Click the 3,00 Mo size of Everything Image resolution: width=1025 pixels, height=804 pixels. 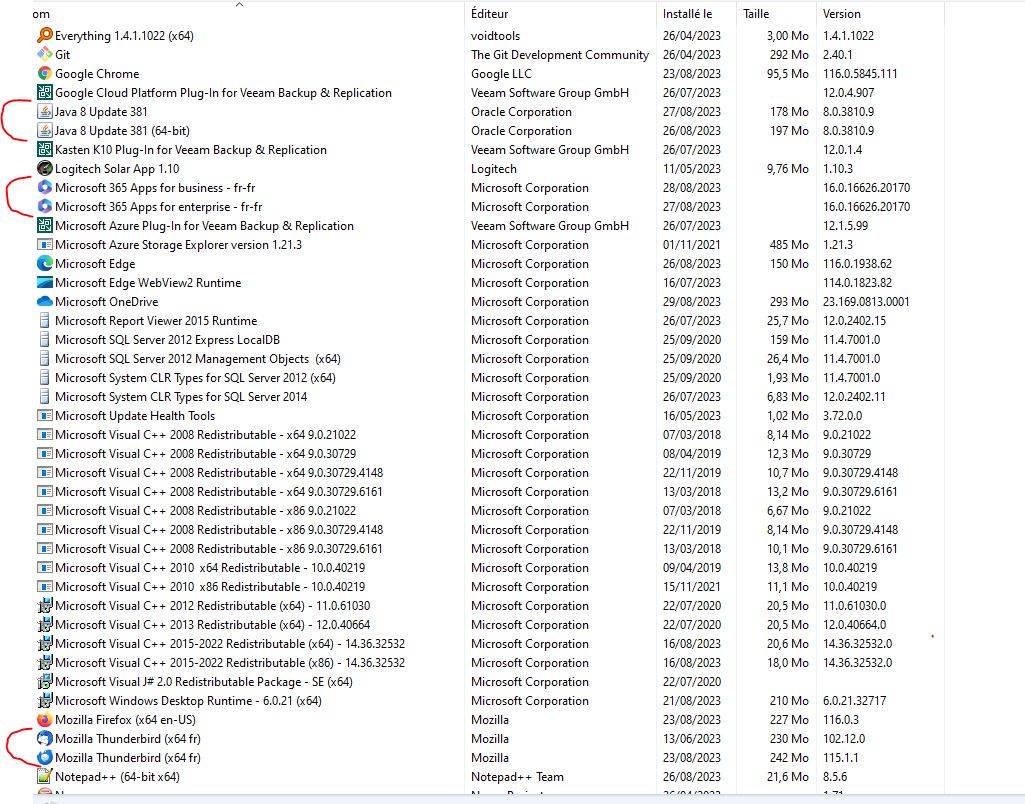click(787, 35)
